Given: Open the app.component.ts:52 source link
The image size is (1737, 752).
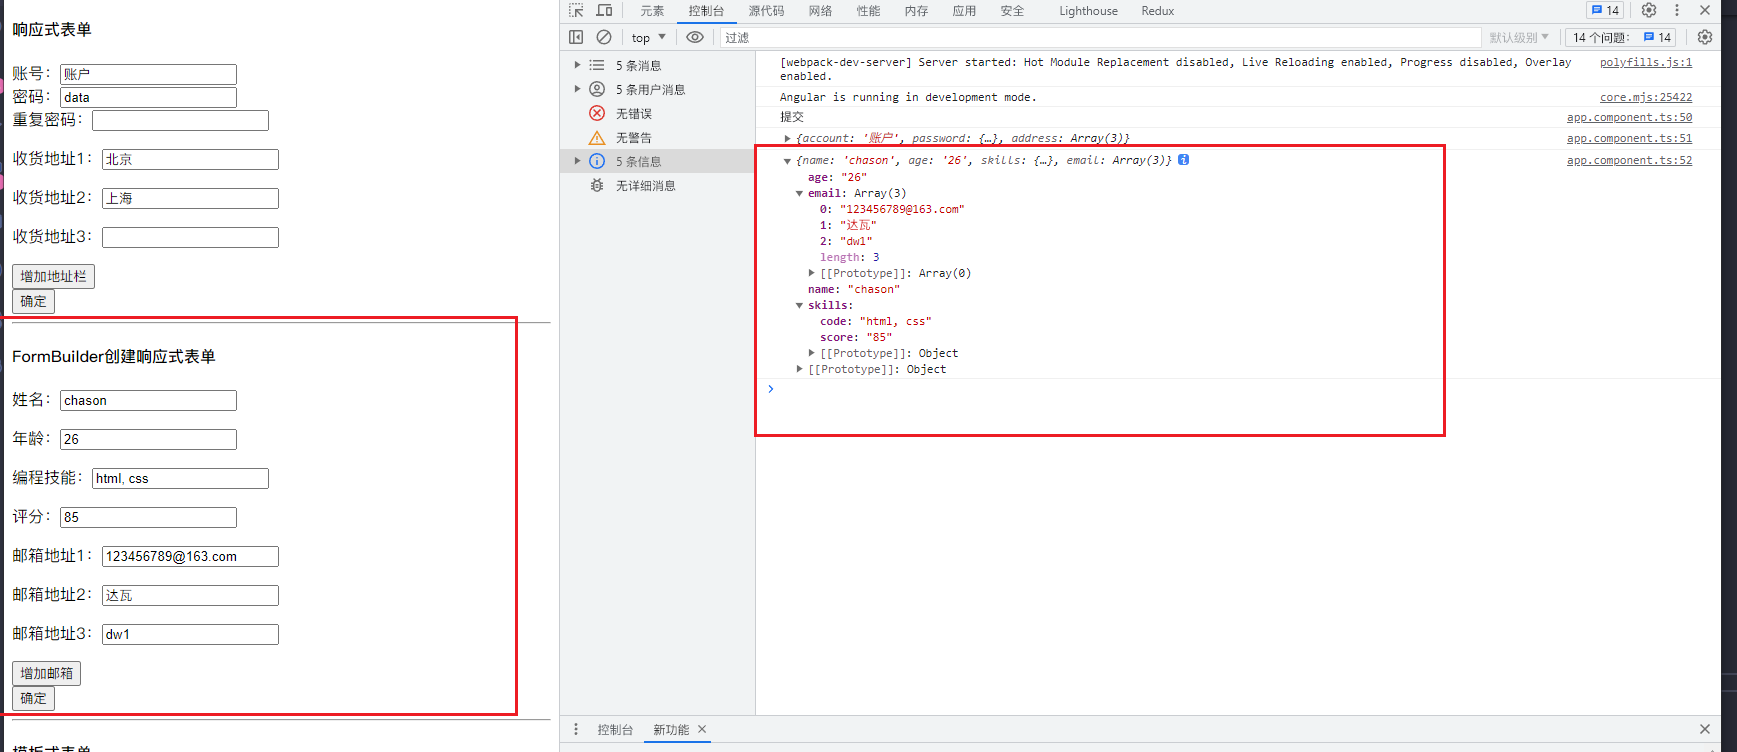Looking at the screenshot, I should 1629,160.
